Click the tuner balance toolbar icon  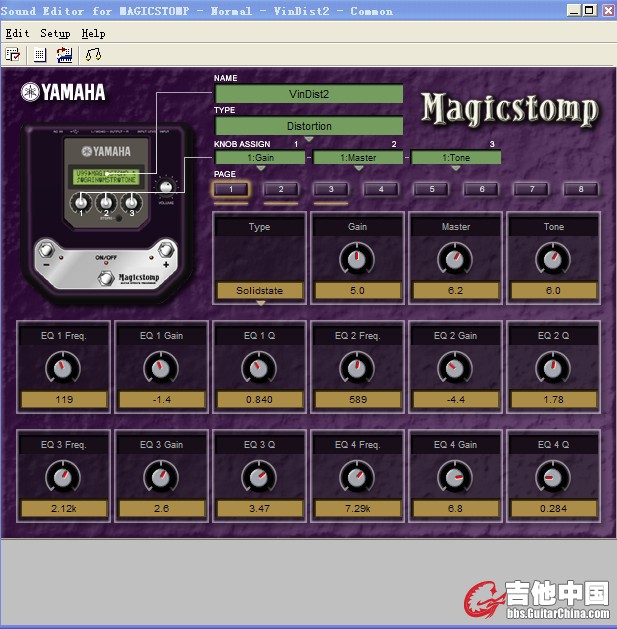[x=93, y=55]
